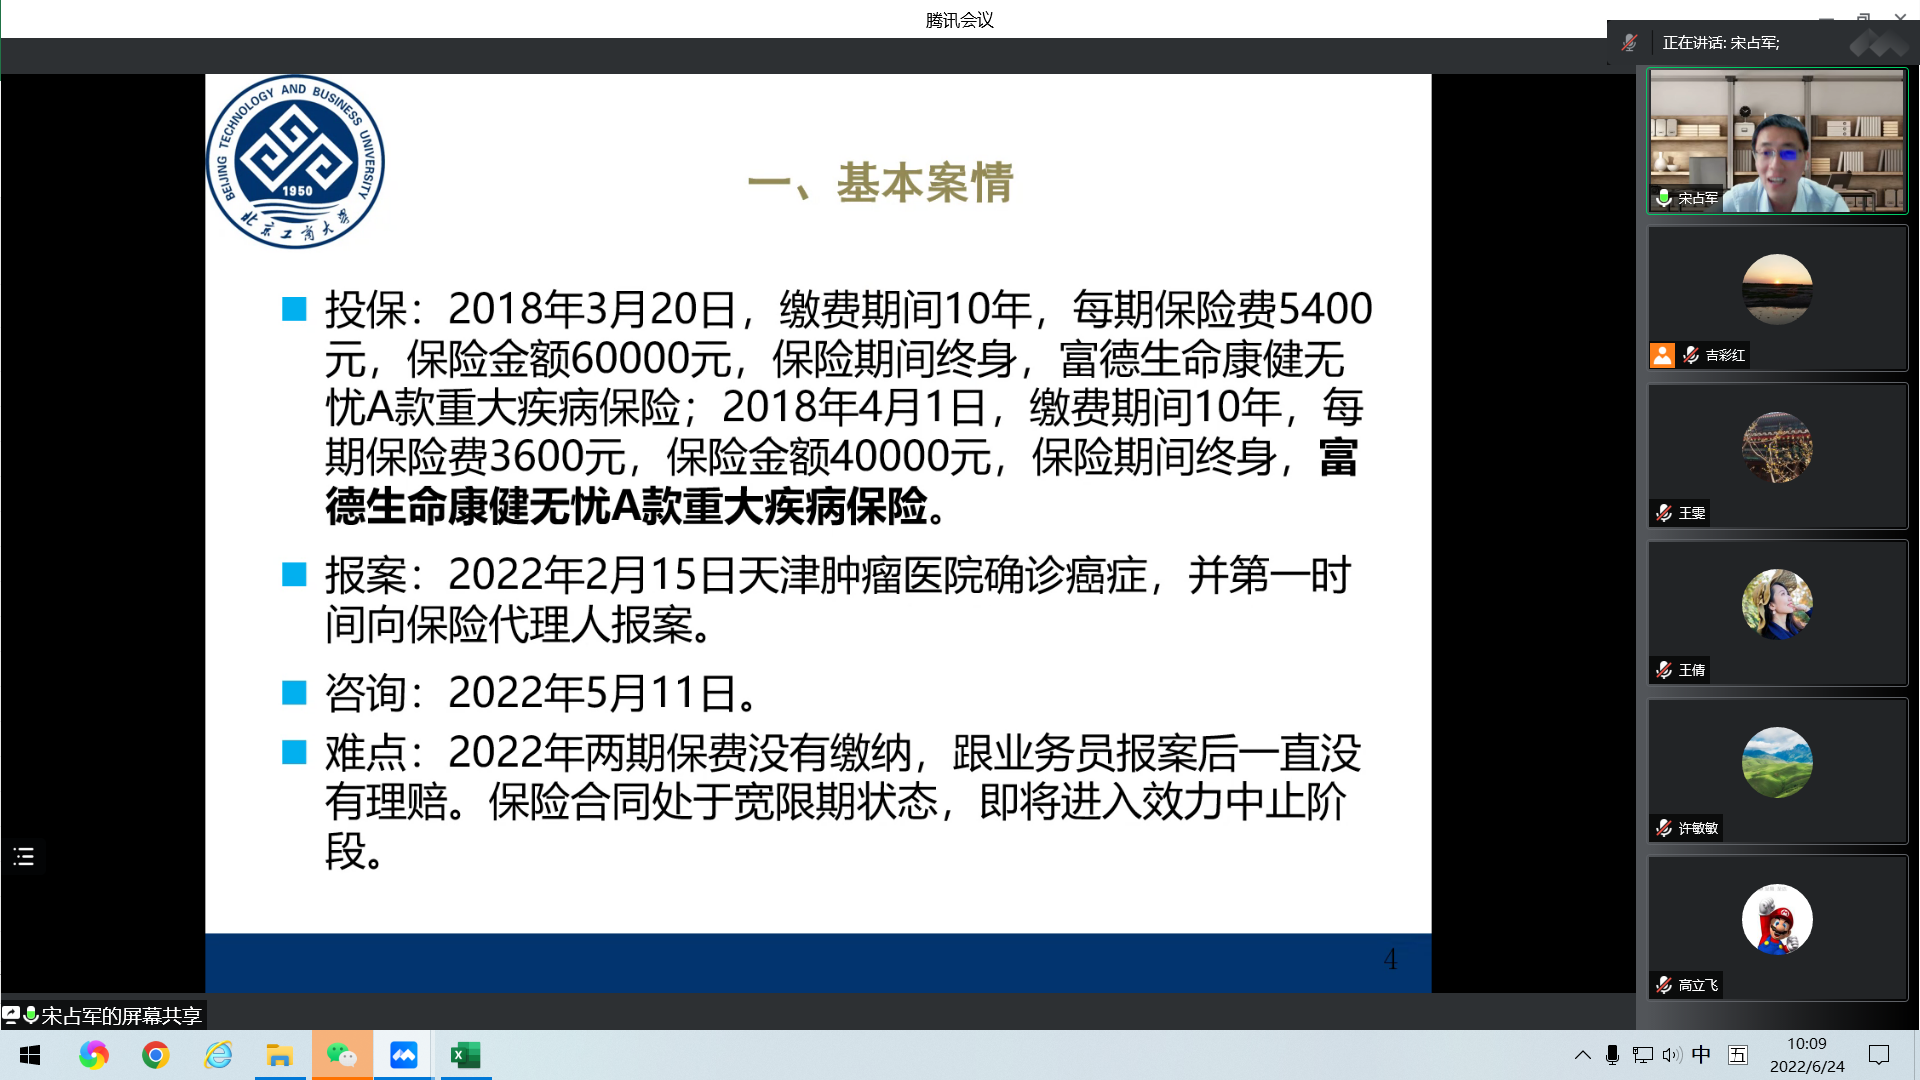Click 许敏敏 name label
The image size is (1920, 1080).
tap(1698, 828)
